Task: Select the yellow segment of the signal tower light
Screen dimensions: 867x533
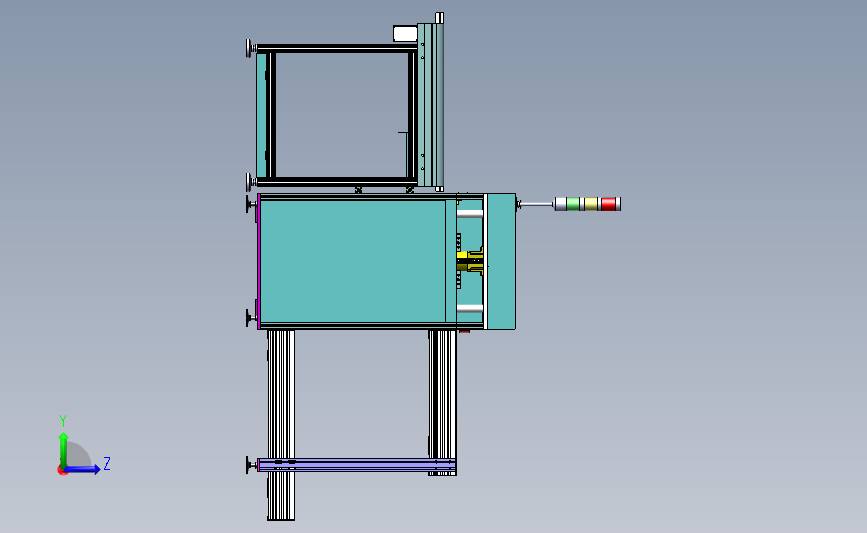Action: pyautogui.click(x=591, y=204)
